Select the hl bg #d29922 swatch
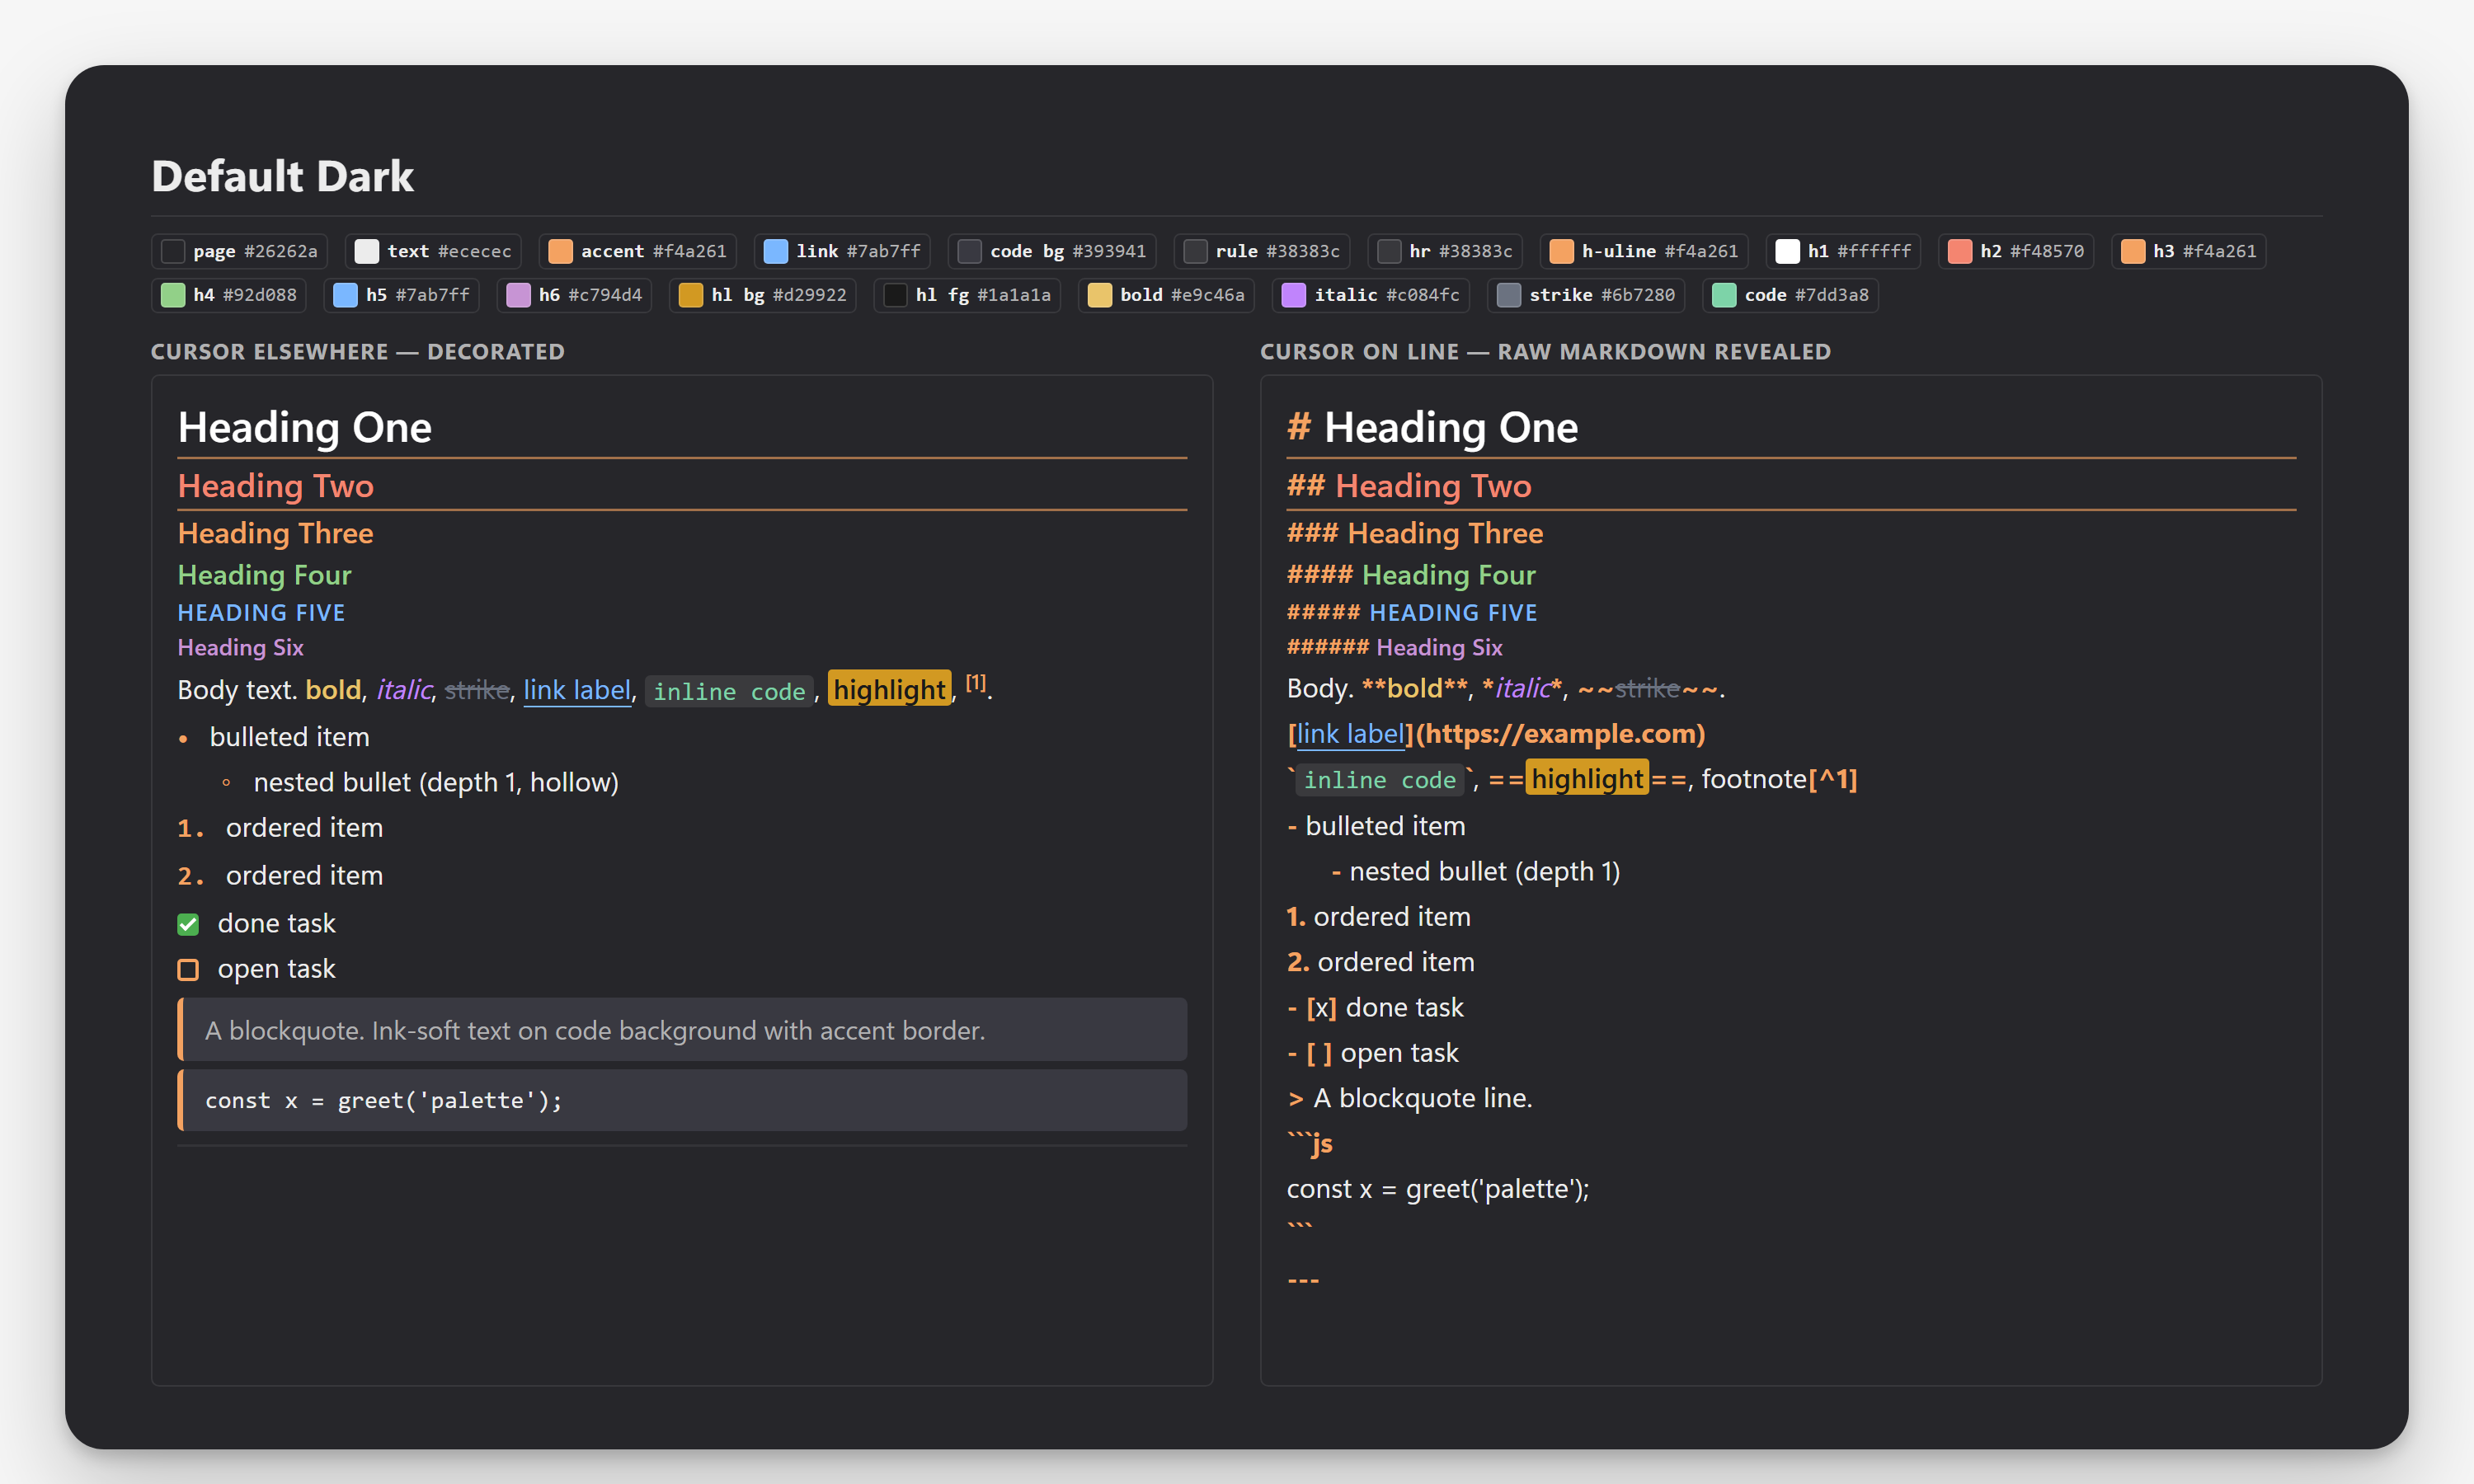Screen dimensions: 2474x1484 (x=762, y=295)
